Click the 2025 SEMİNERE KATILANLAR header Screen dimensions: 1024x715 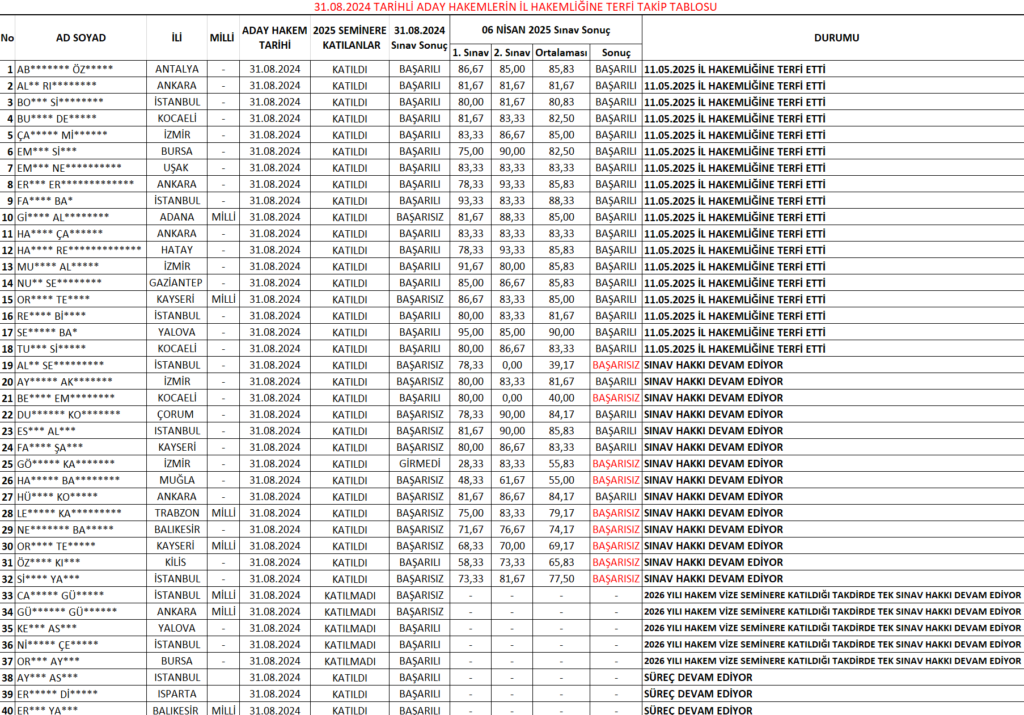(x=349, y=38)
